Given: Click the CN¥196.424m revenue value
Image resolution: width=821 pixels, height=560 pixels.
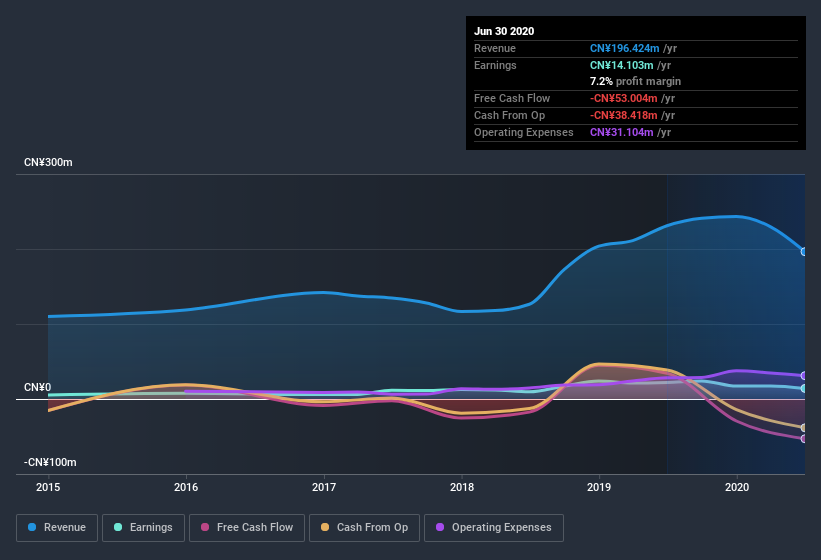Looking at the screenshot, I should coord(625,48).
